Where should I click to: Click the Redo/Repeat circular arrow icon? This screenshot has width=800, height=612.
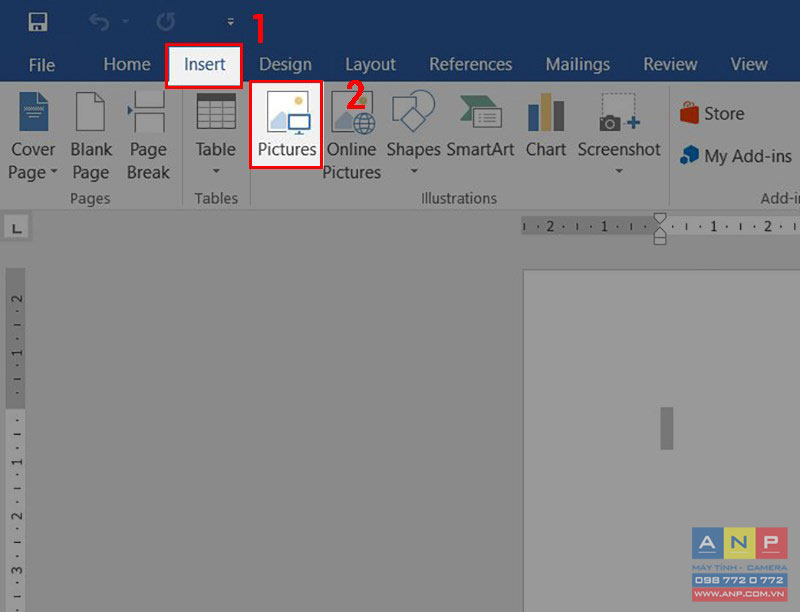tap(166, 22)
